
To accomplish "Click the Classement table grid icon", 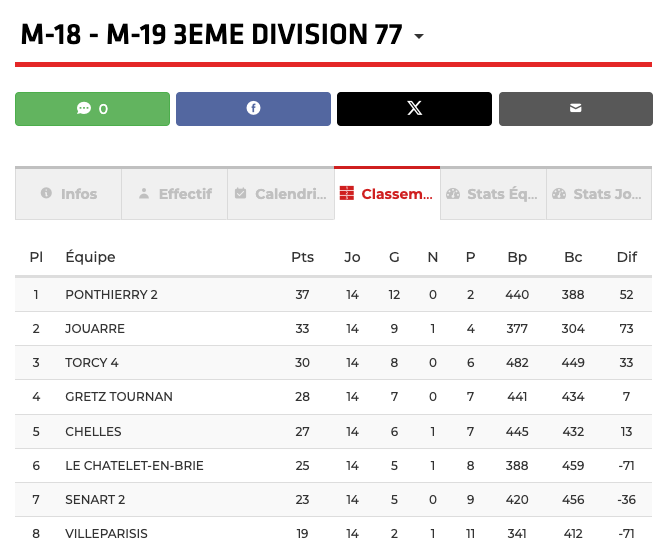I will point(347,194).
